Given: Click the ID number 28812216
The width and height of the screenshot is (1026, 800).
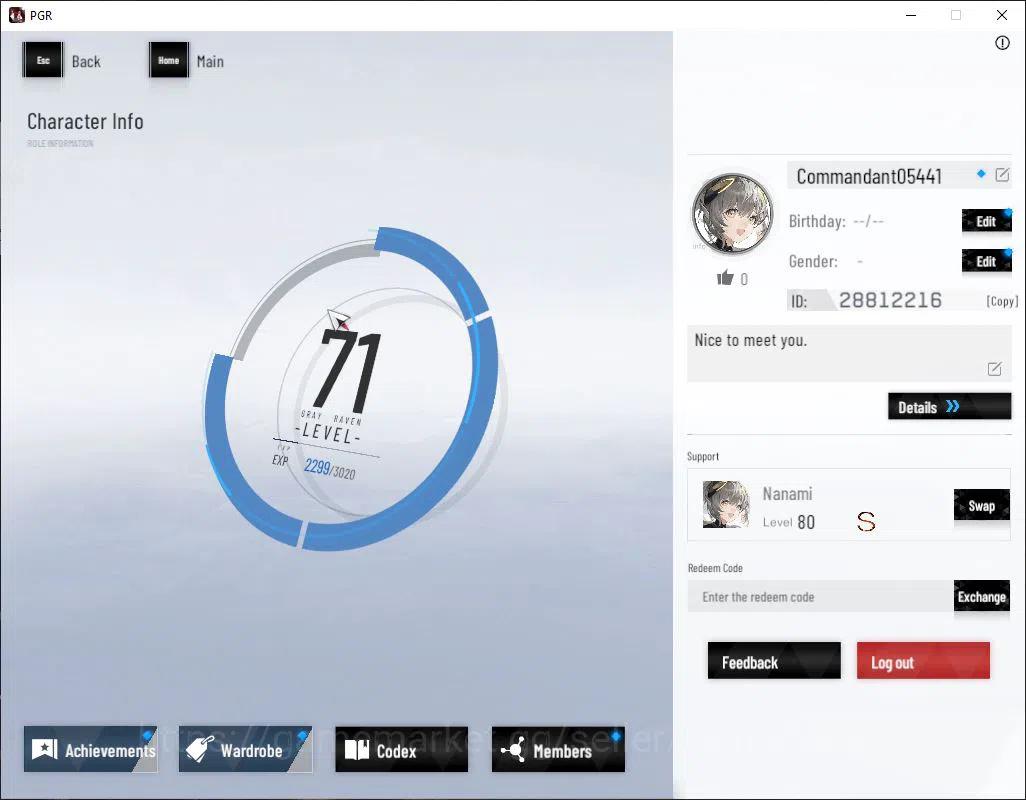Looking at the screenshot, I should [x=890, y=300].
